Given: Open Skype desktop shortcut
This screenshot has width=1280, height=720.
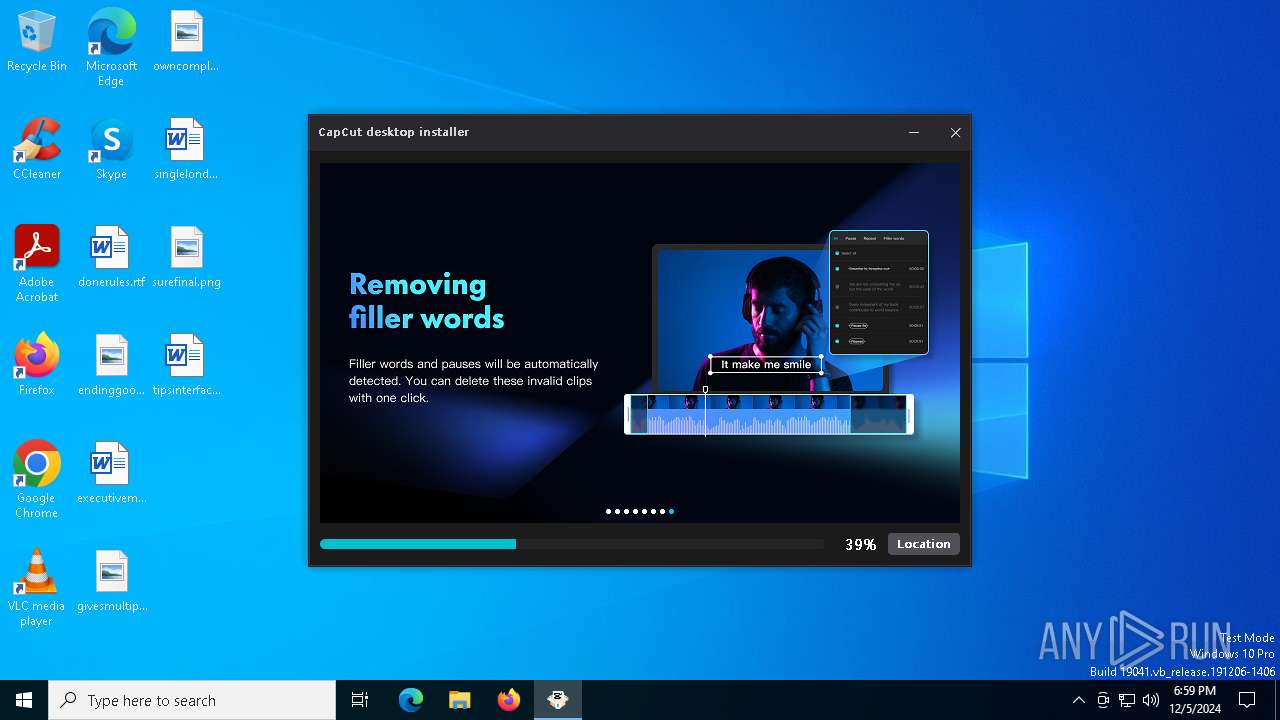Looking at the screenshot, I should tap(111, 150).
